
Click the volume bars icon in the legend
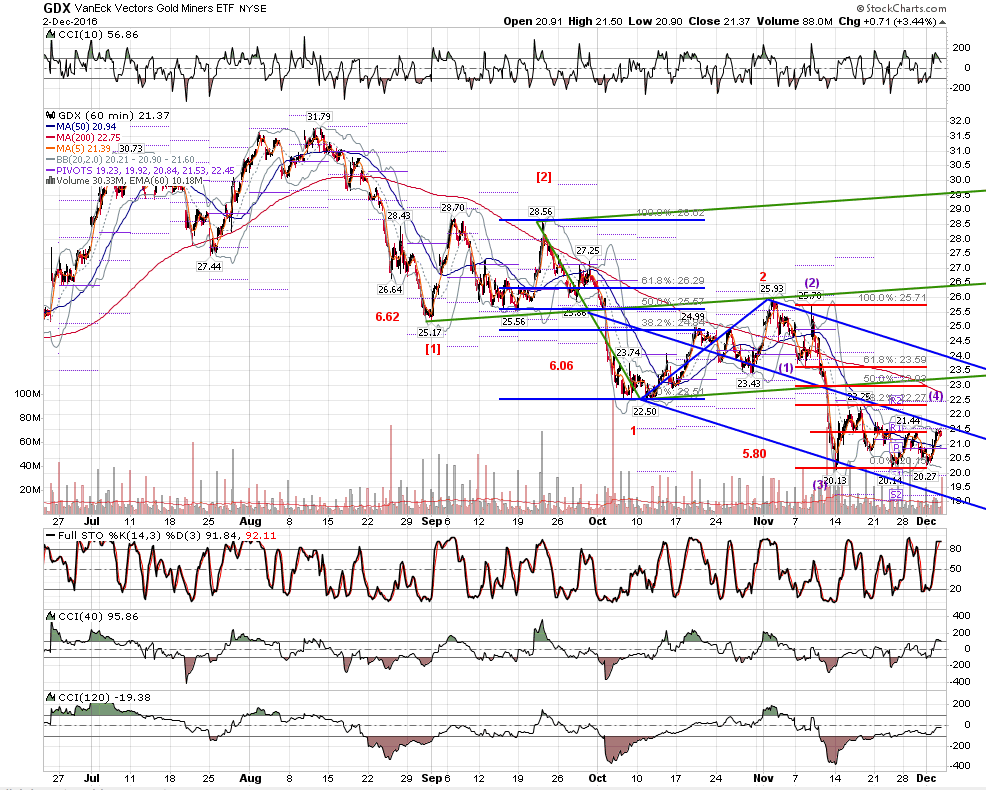click(51, 181)
